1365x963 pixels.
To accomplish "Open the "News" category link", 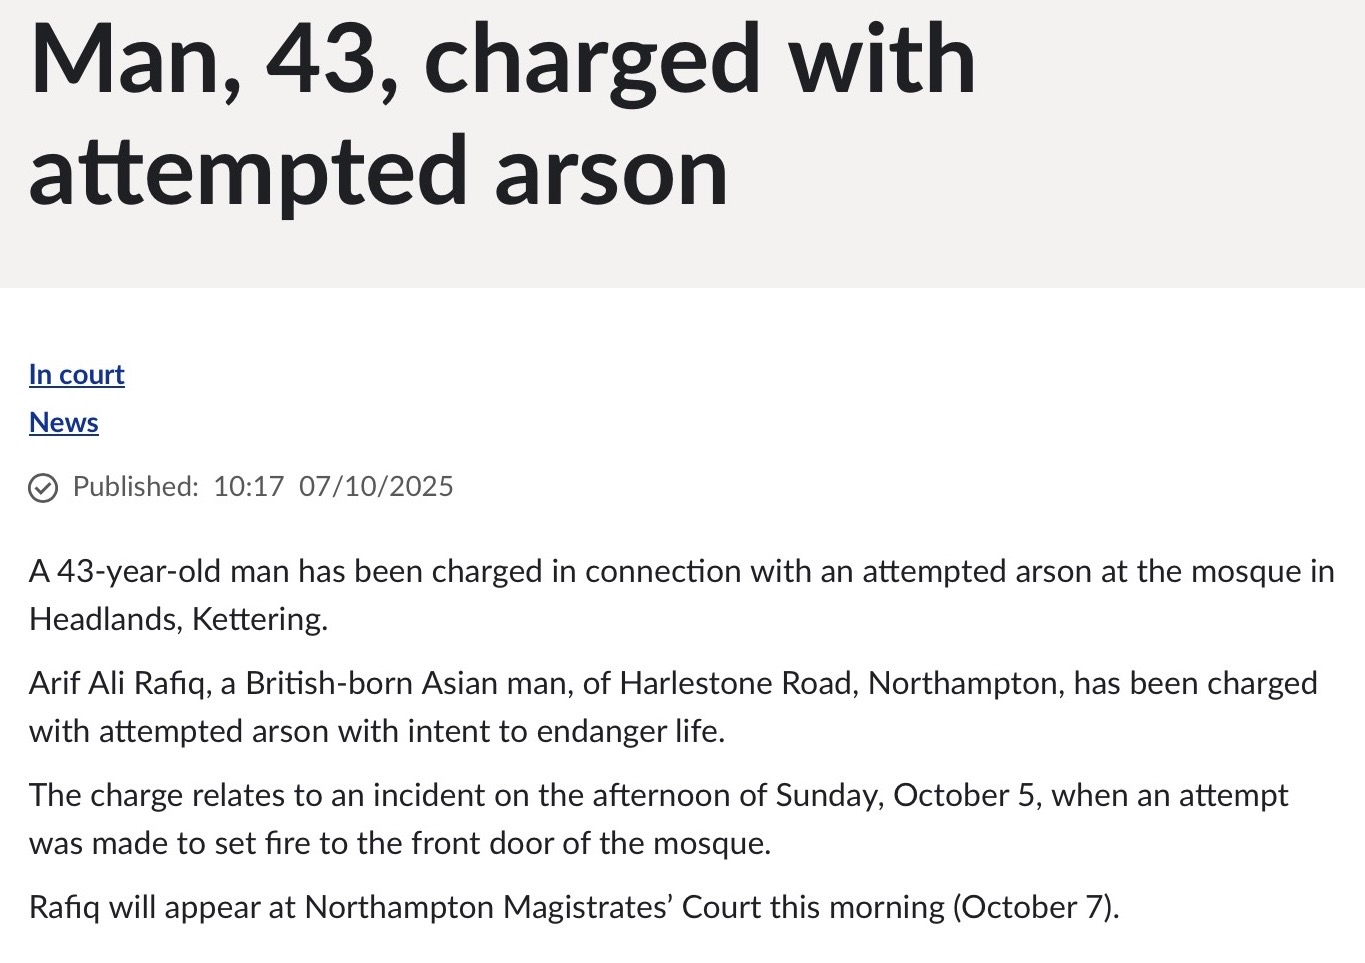I will pos(64,422).
